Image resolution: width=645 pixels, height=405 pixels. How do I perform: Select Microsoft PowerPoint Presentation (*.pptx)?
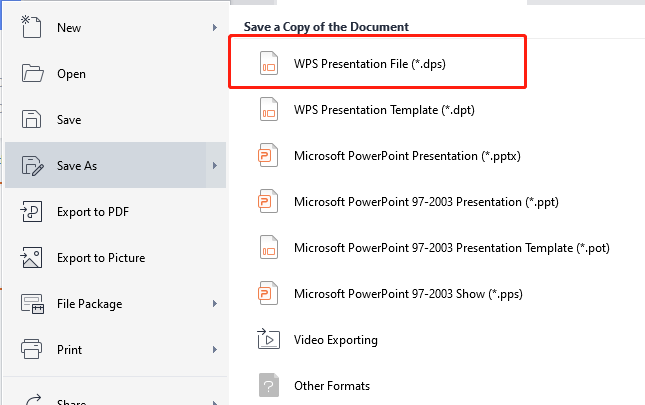point(407,156)
